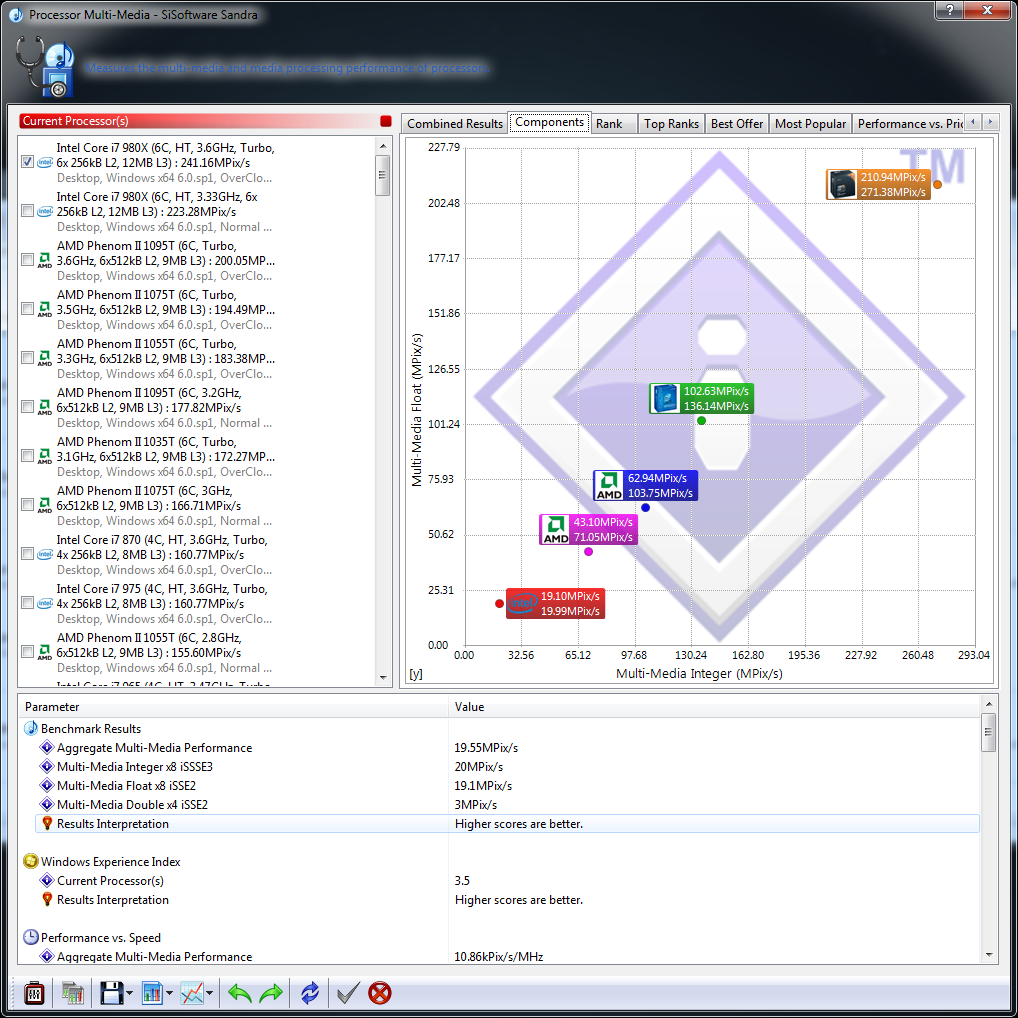Click the line graph options icon
The image size is (1018, 1018).
pyautogui.click(x=192, y=993)
